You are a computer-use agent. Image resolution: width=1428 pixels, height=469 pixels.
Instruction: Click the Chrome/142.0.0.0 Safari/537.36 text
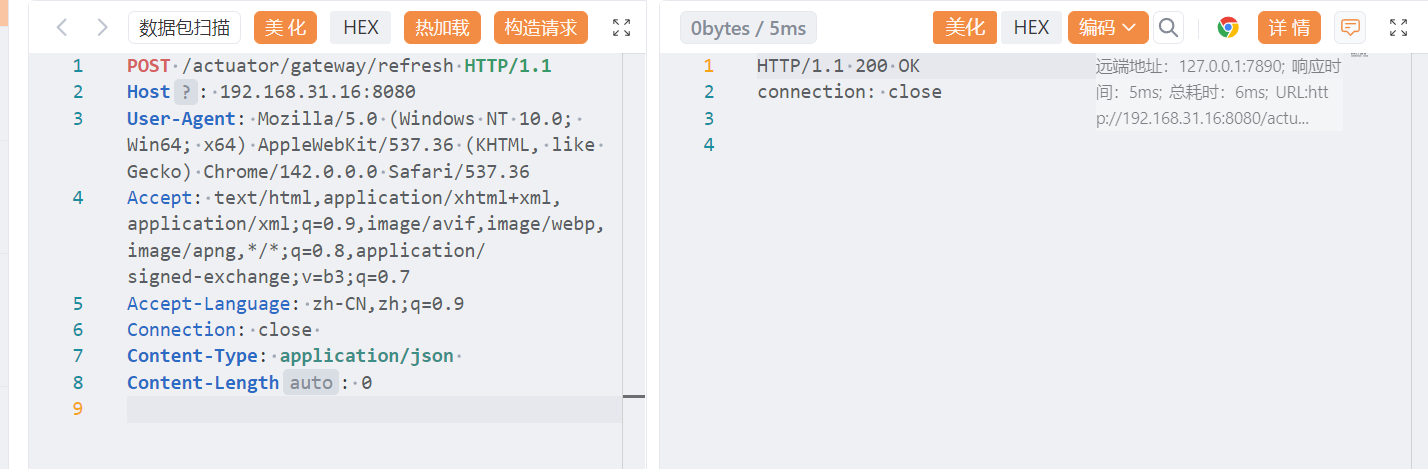(x=366, y=171)
